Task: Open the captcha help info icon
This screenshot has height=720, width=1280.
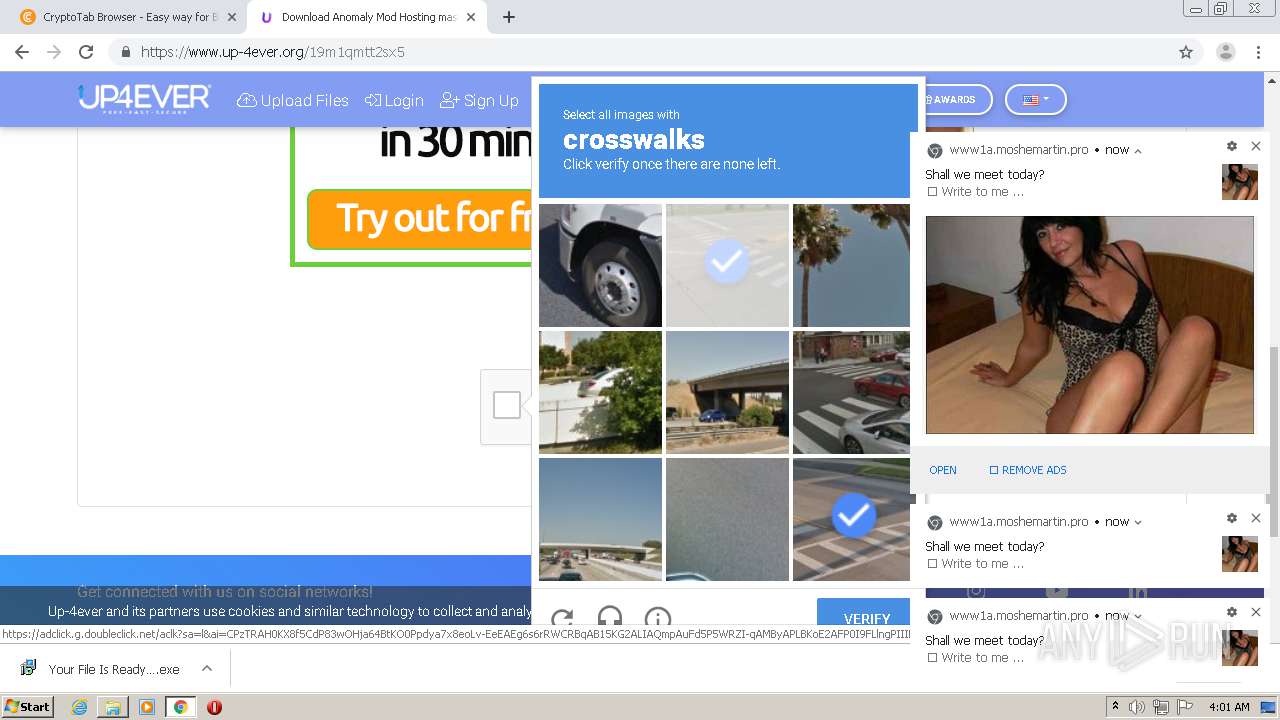Action: click(657, 617)
